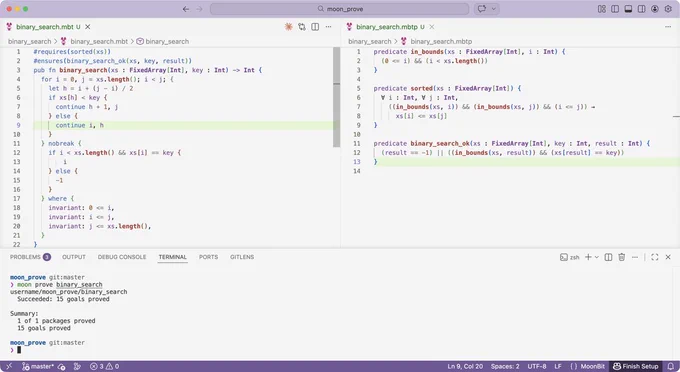Close the binary_search.mbtp tab
680x372 pixels.
point(432,27)
